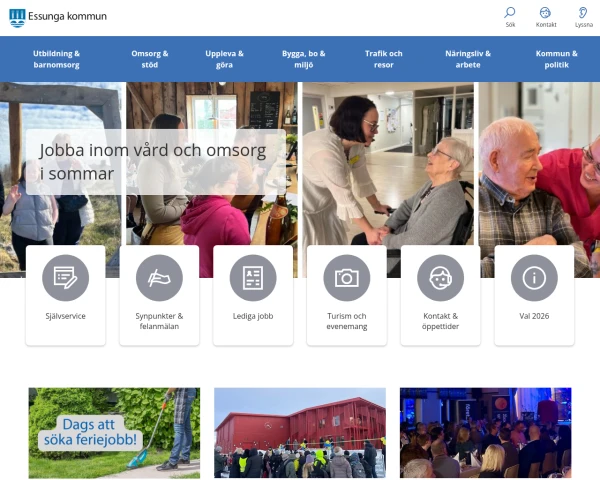Open Lediga jobb icon tile
The height and width of the screenshot is (480, 600).
[x=253, y=278]
